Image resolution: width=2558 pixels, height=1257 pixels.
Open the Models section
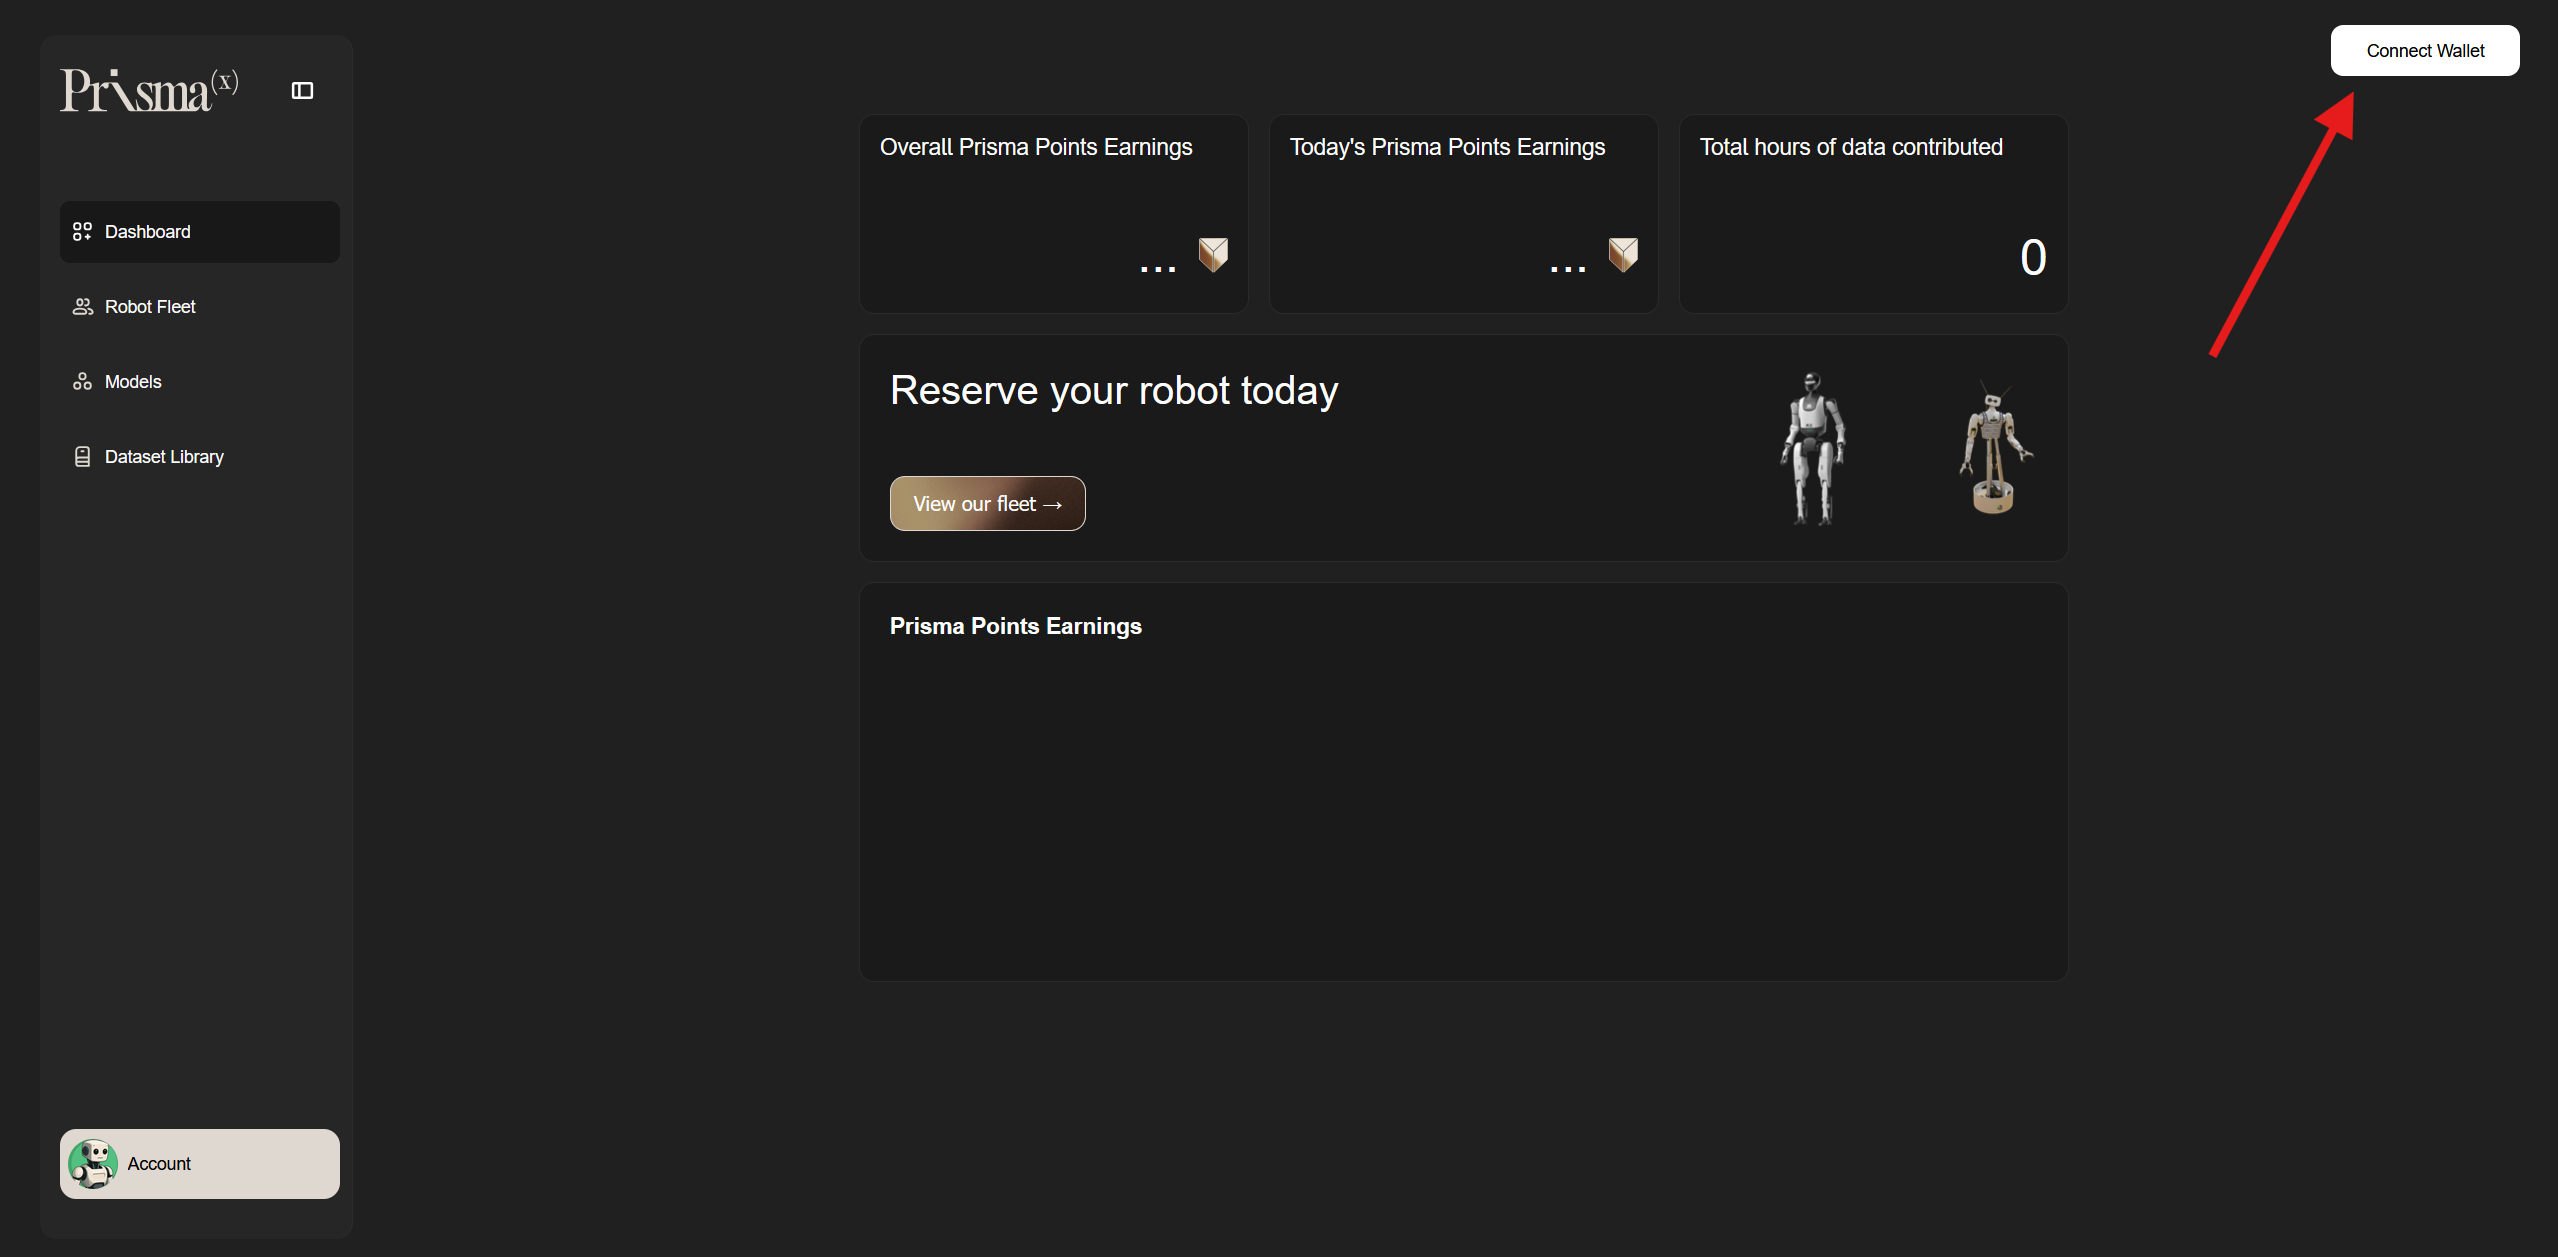(x=133, y=382)
